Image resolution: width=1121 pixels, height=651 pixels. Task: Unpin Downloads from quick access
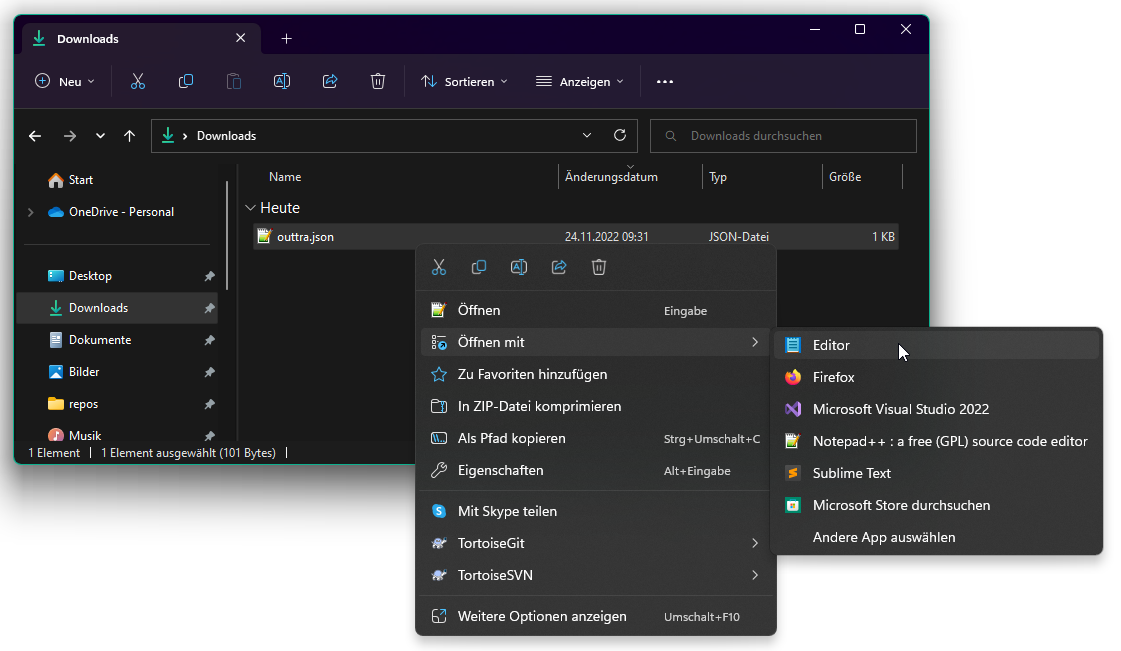209,308
